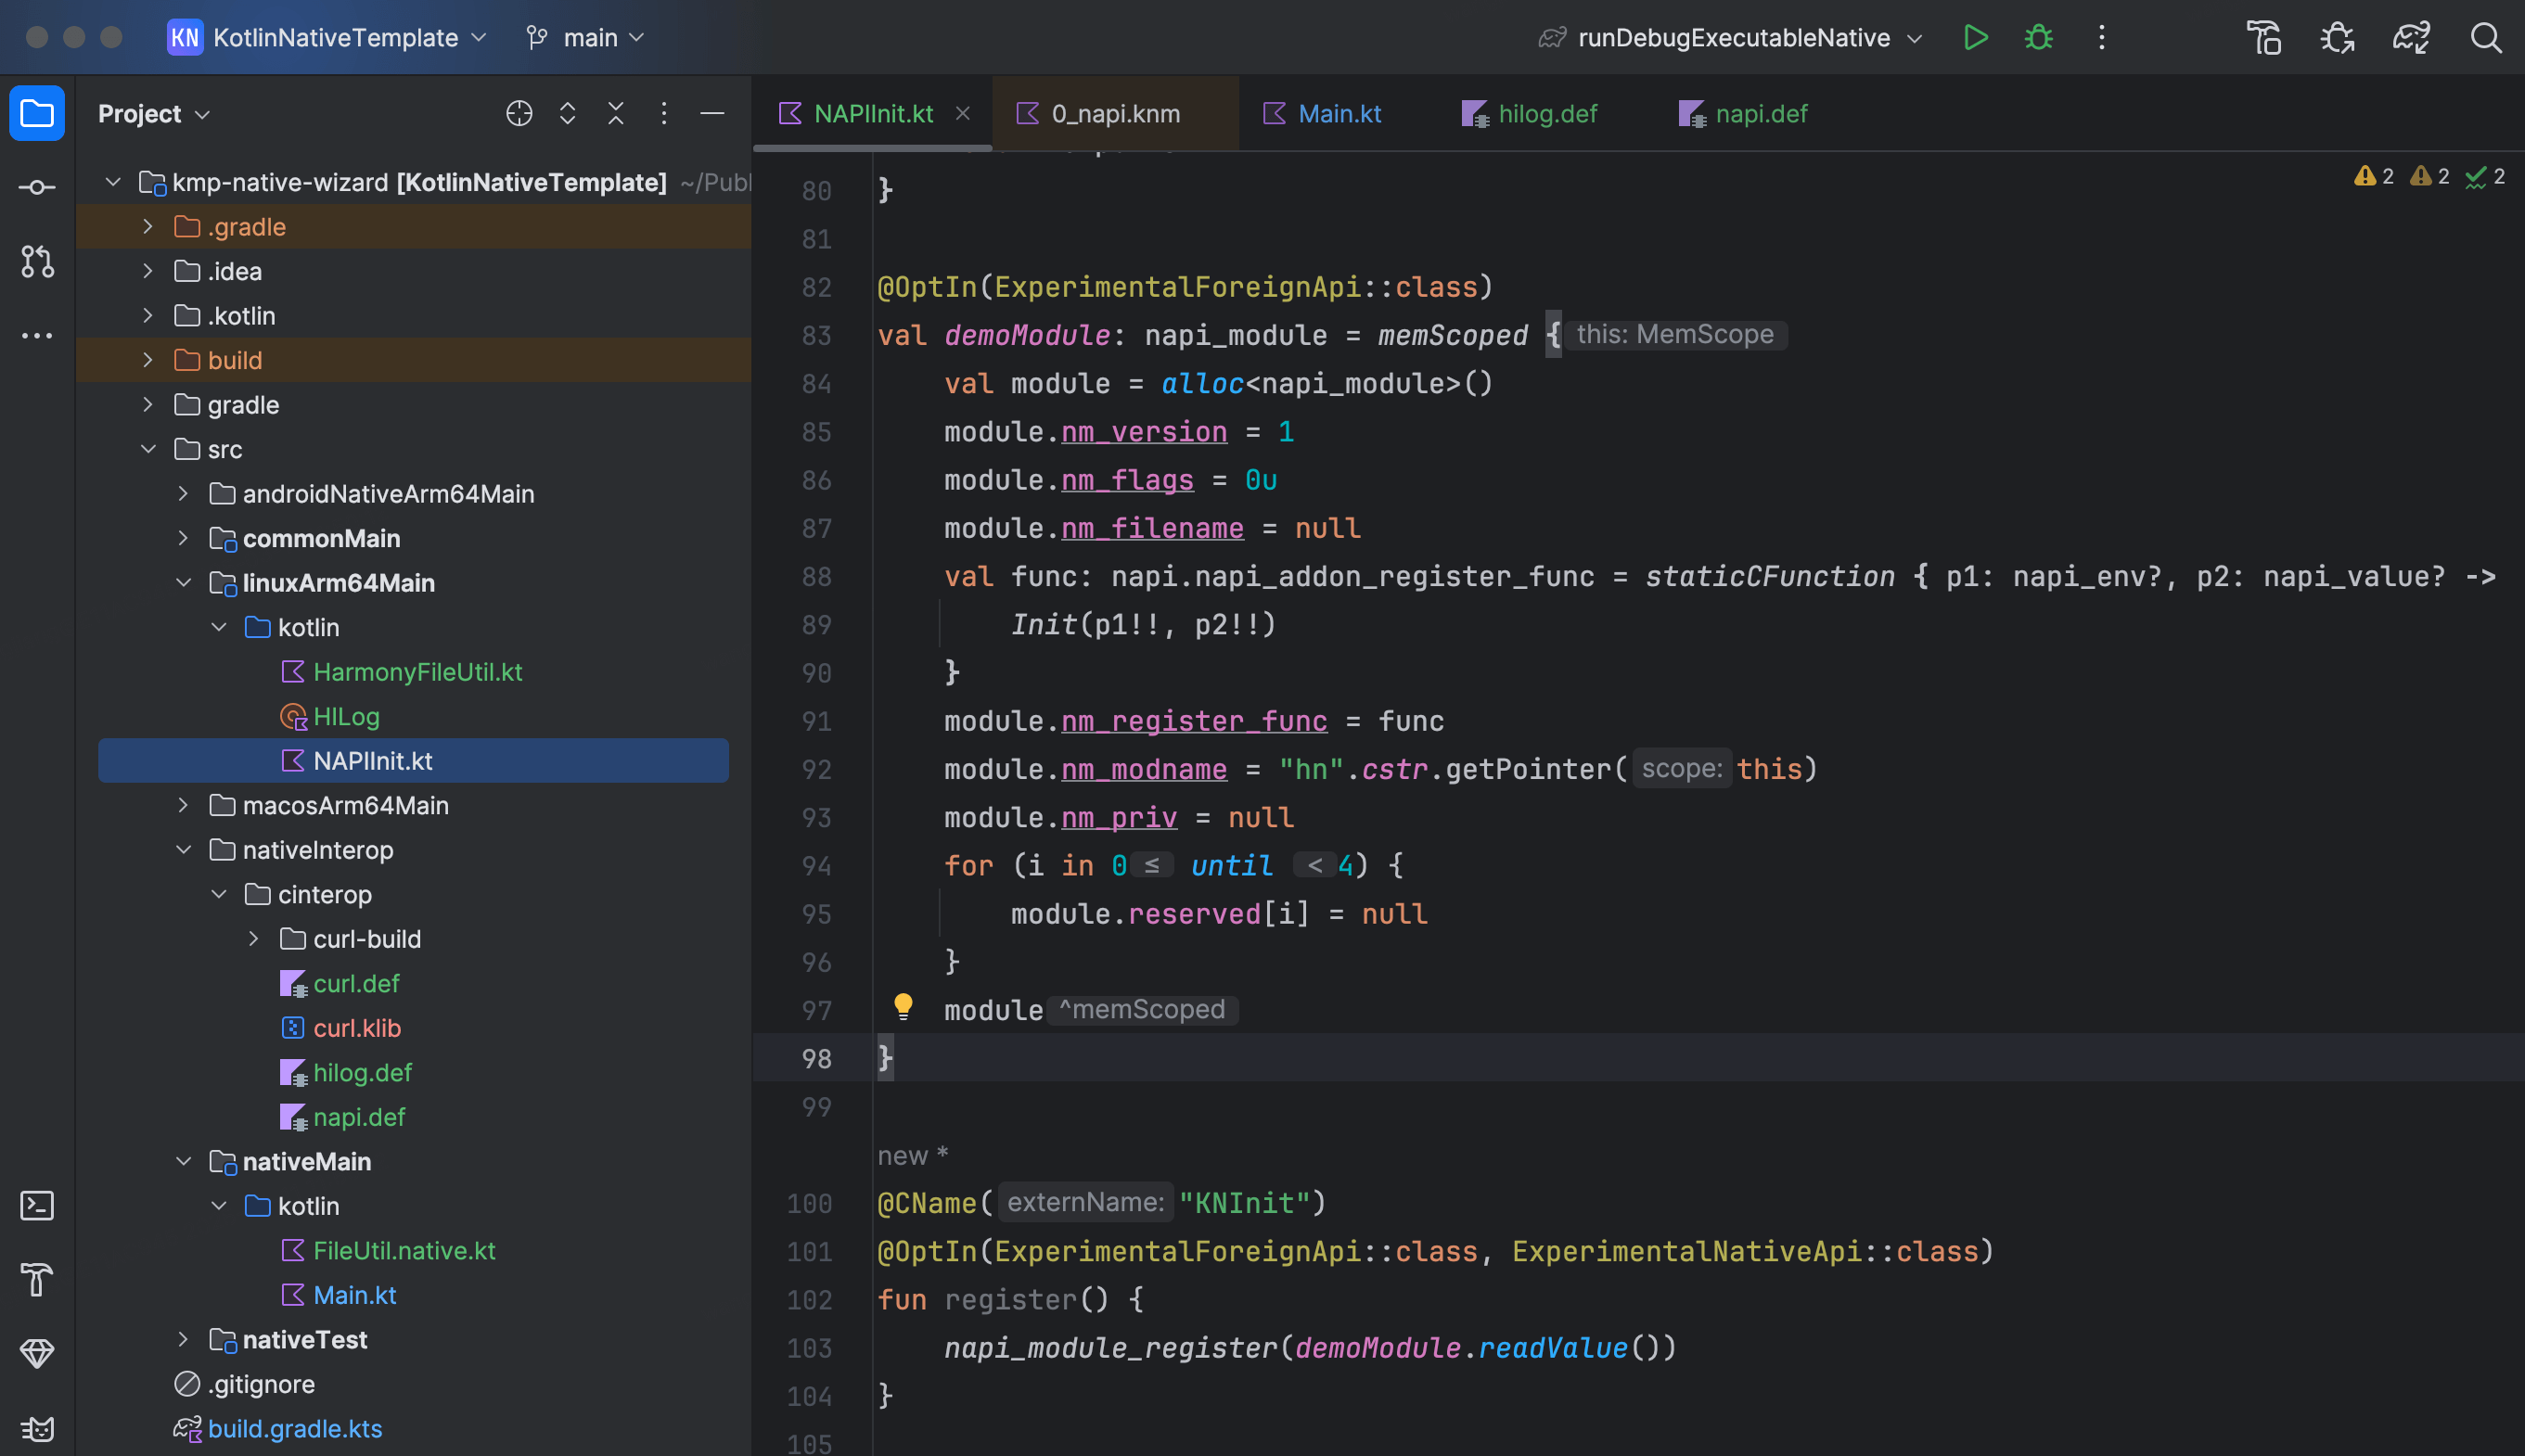The height and width of the screenshot is (1456, 2525).
Task: Open the main branch dropdown
Action: (x=586, y=37)
